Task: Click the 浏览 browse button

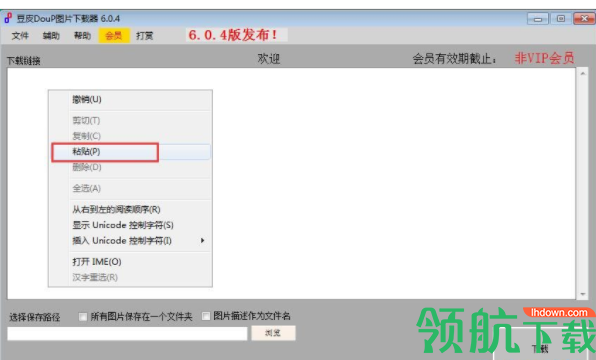Action: (x=273, y=333)
